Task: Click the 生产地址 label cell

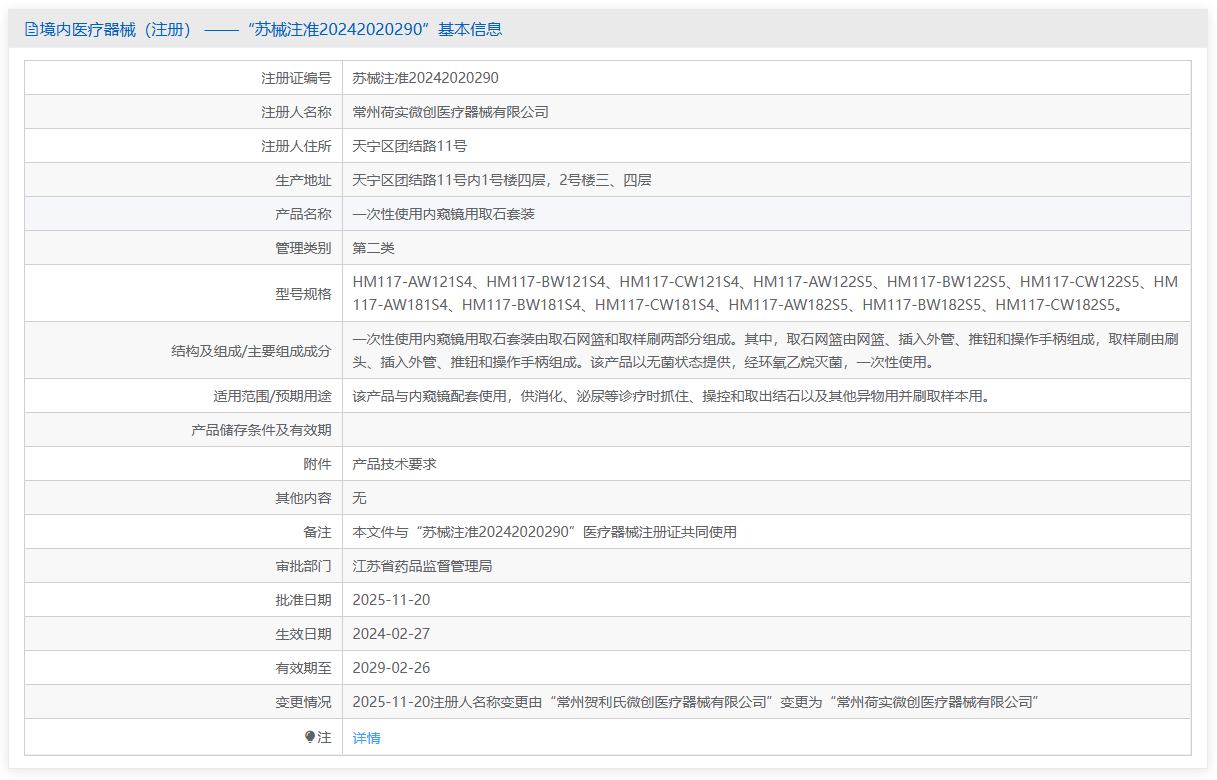Action: click(184, 180)
